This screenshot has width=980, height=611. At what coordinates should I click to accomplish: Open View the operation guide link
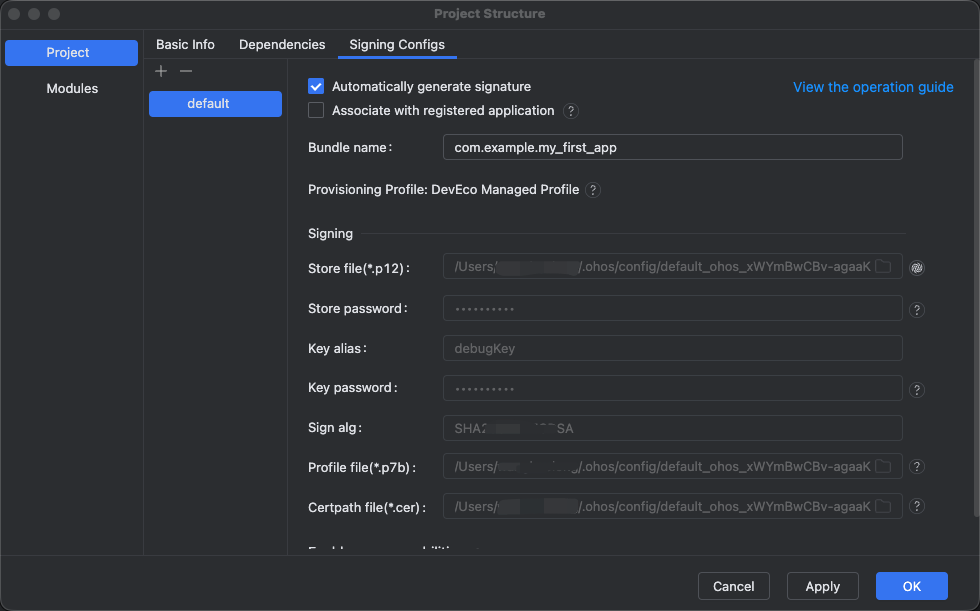873,87
